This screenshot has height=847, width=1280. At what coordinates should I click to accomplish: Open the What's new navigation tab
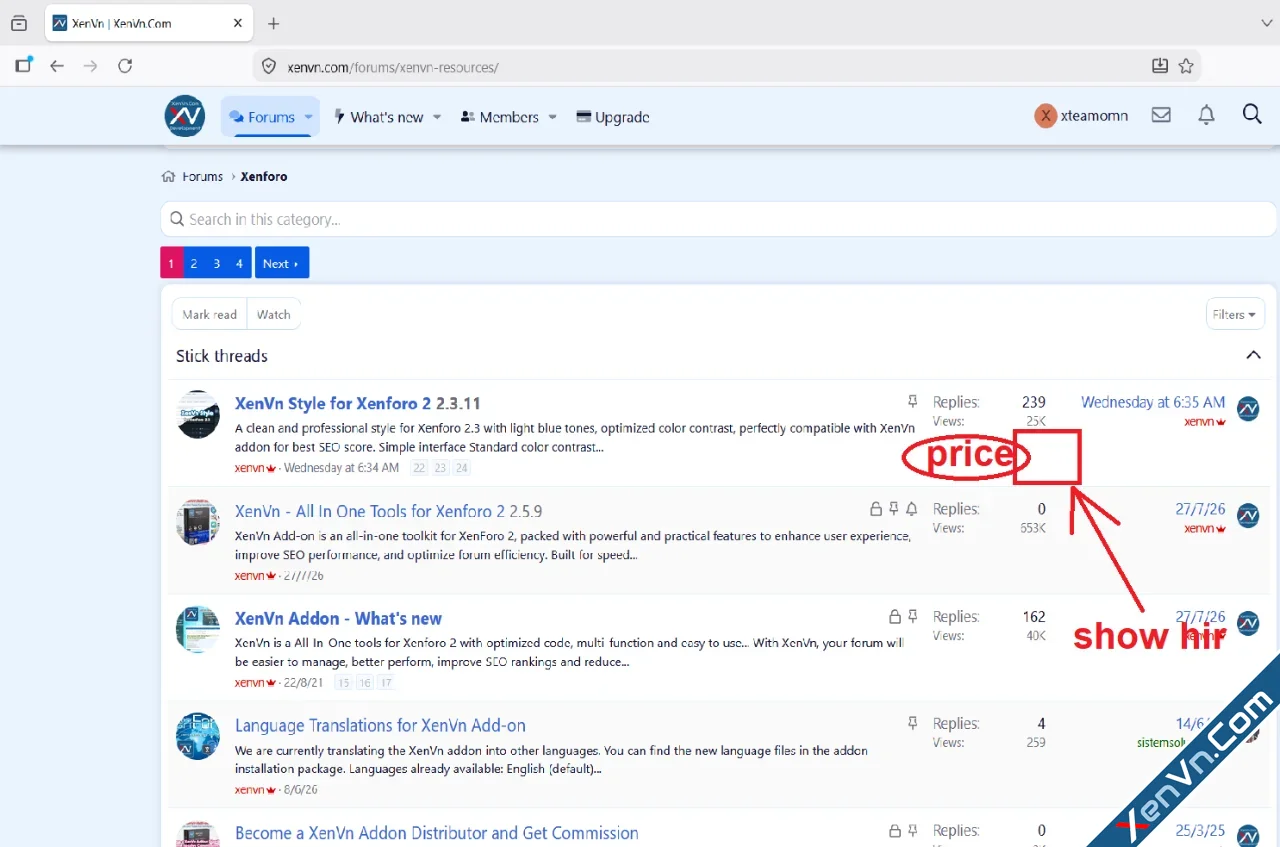pos(378,117)
